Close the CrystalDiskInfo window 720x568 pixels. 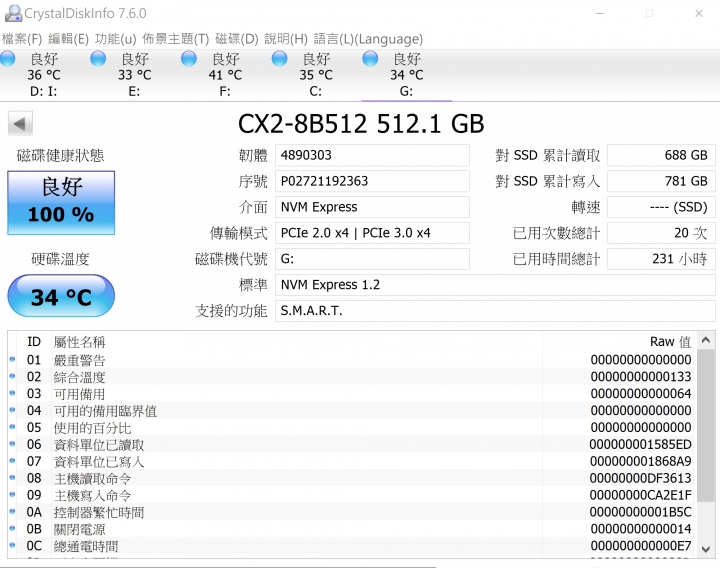tap(699, 13)
